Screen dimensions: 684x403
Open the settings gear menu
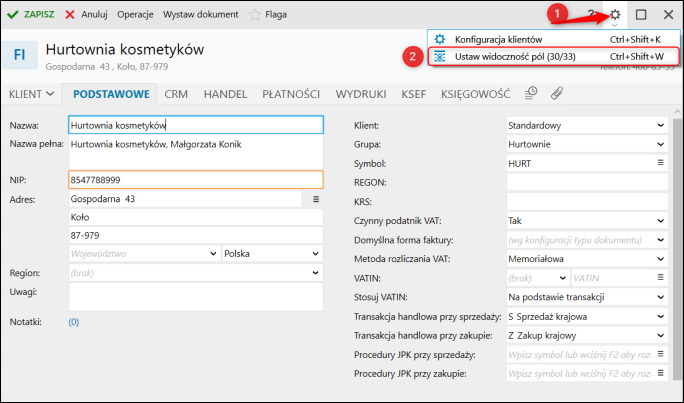coord(616,15)
